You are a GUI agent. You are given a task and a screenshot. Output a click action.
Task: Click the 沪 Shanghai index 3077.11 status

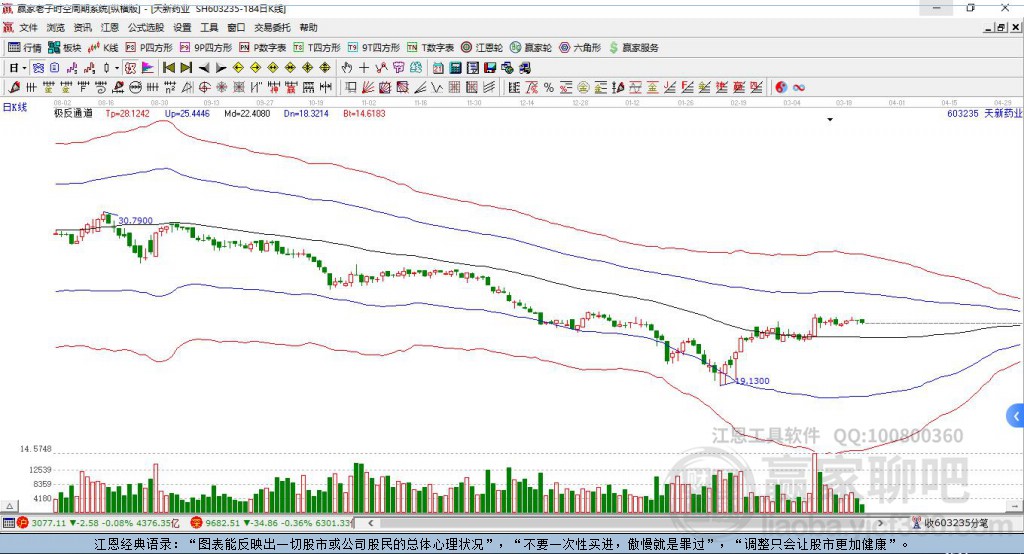coord(98,523)
